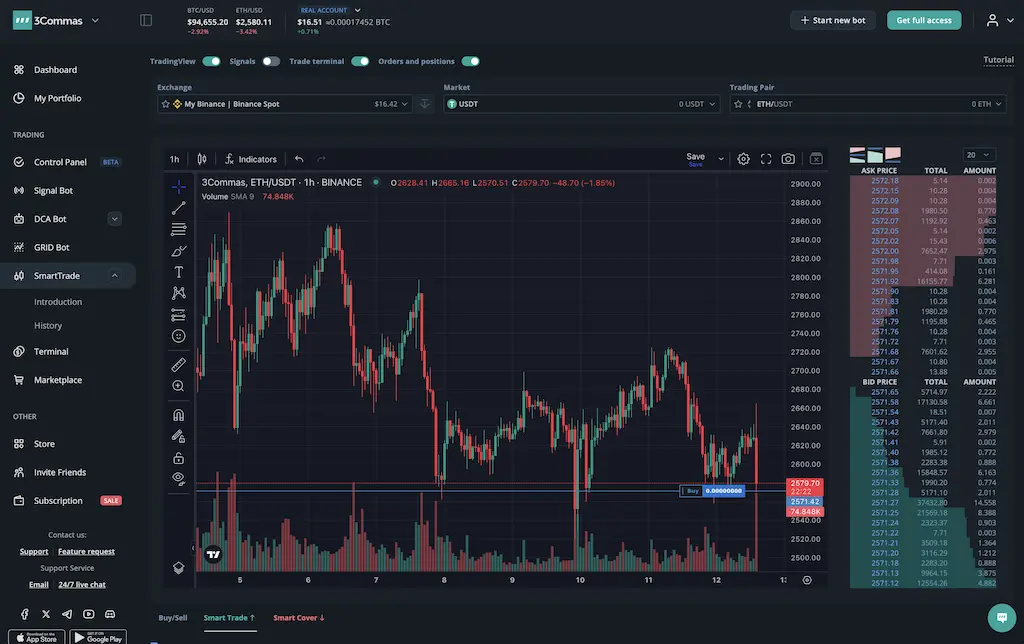1024x644 pixels.
Task: Select the text annotation tool
Action: tap(179, 272)
